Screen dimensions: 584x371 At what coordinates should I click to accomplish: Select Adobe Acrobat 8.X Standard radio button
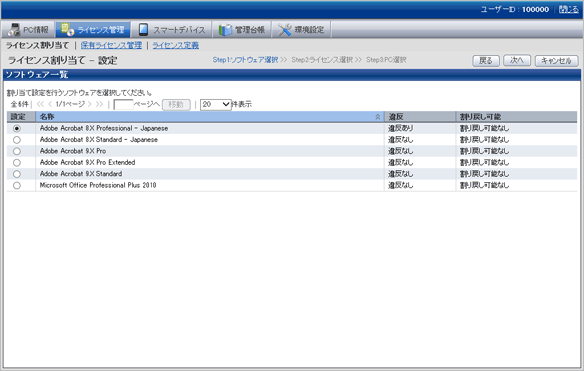pos(17,140)
